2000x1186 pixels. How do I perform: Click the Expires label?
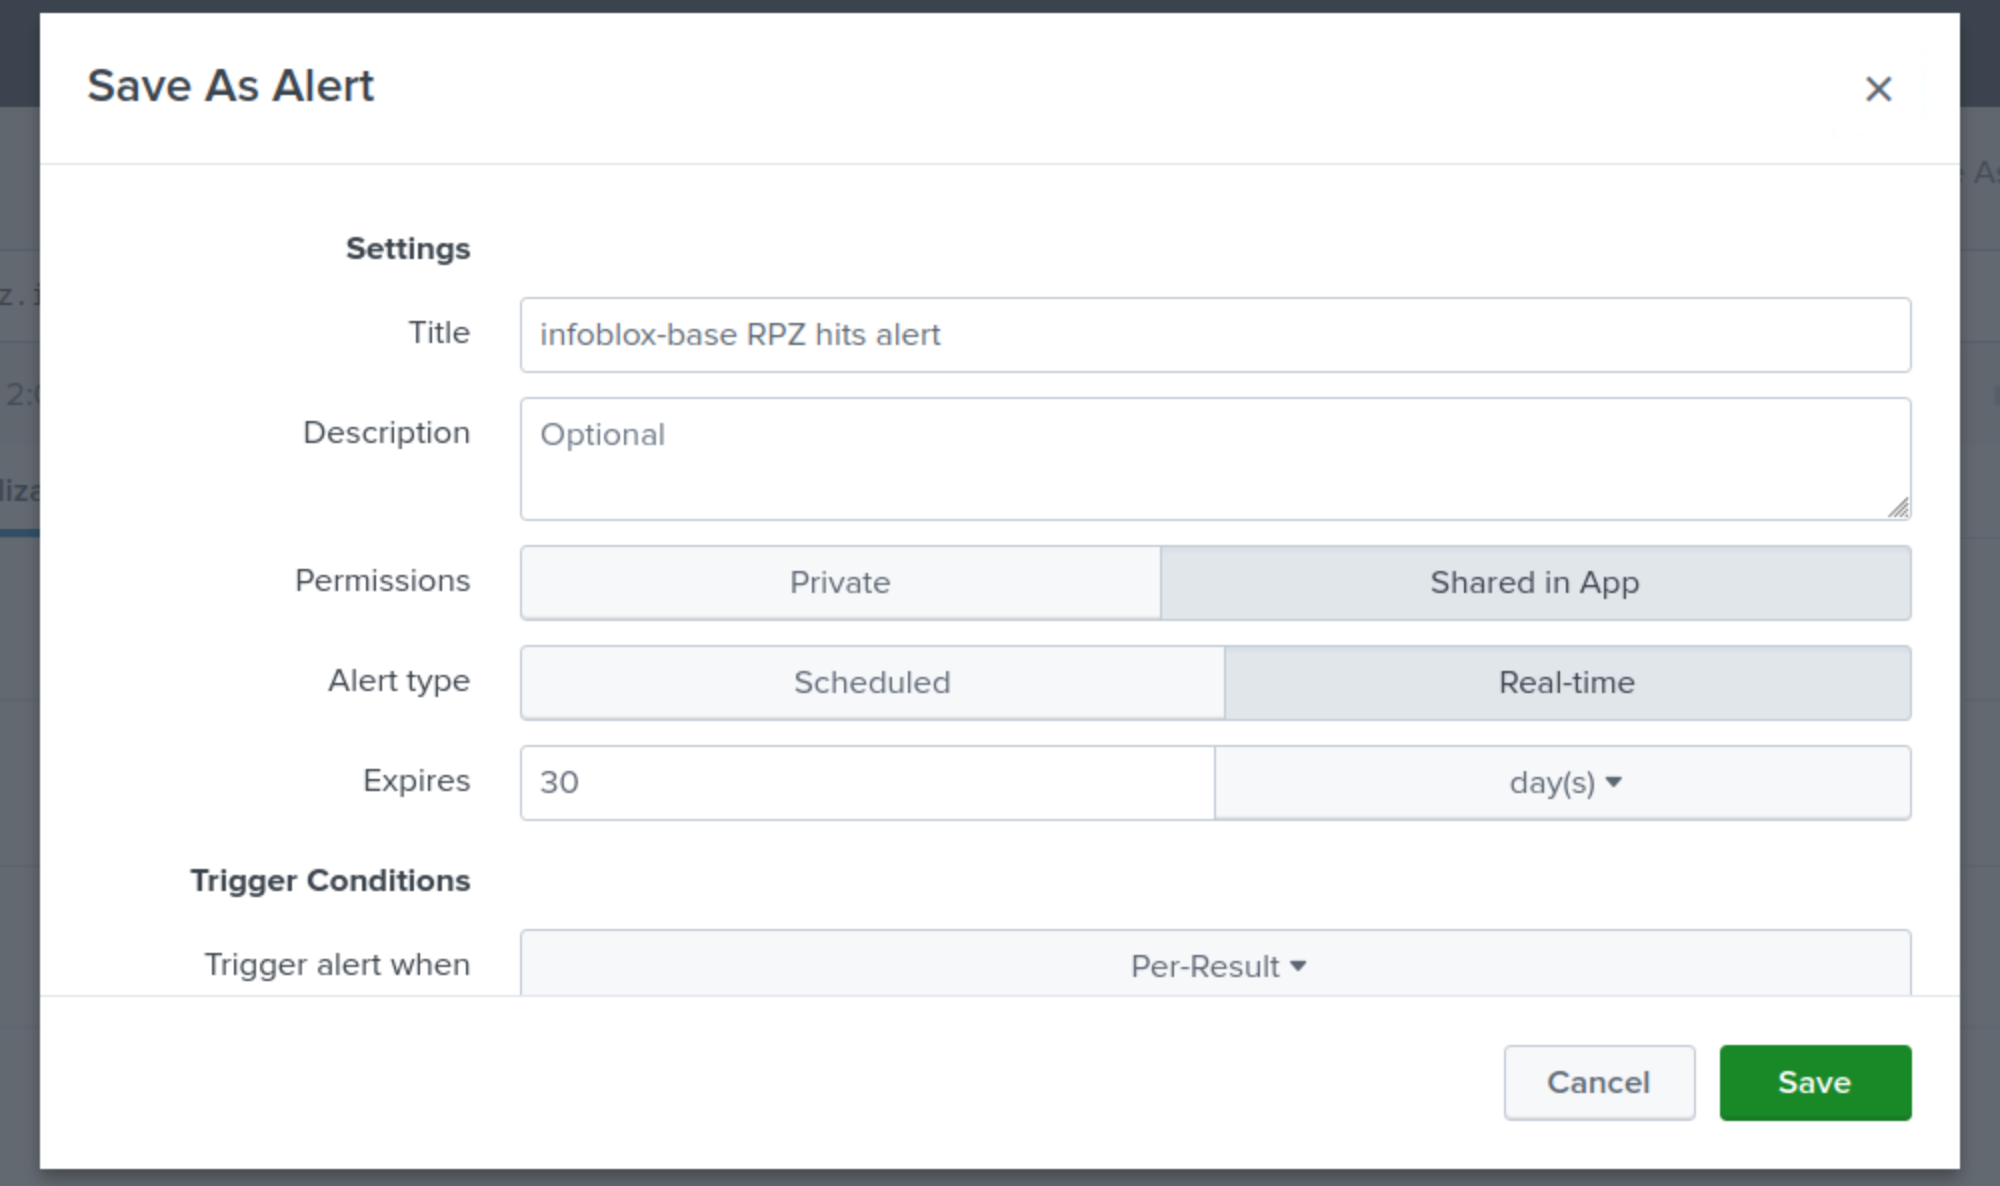pyautogui.click(x=416, y=780)
